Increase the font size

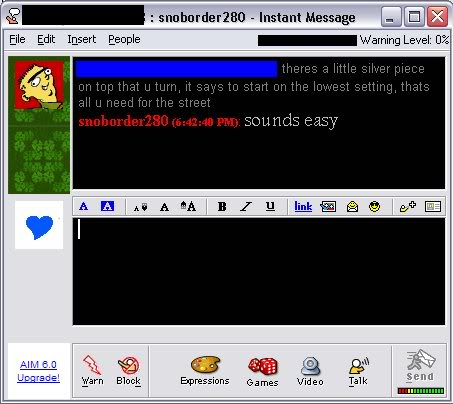(x=188, y=206)
